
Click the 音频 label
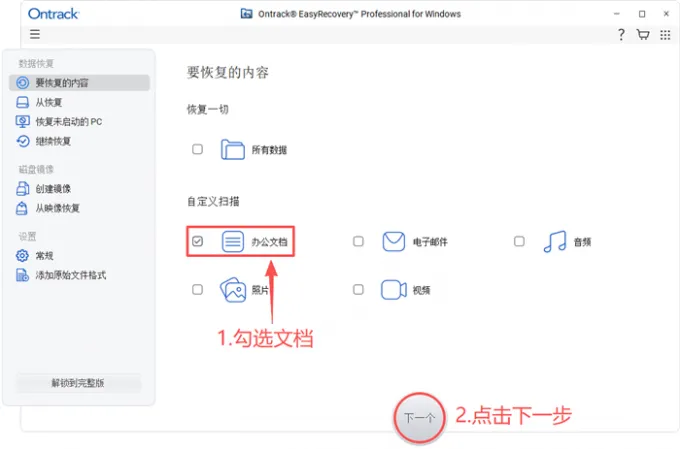pyautogui.click(x=582, y=242)
